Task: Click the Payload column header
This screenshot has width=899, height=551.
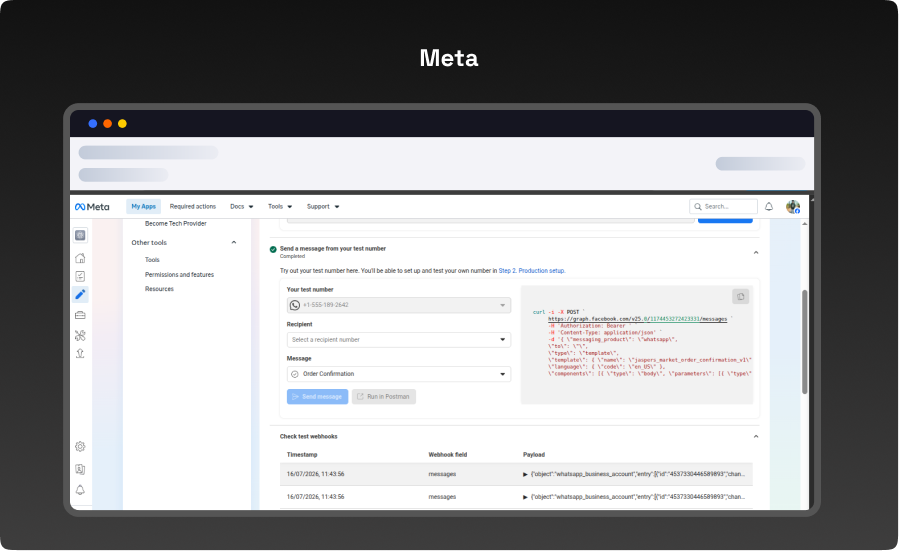Action: 534,455
